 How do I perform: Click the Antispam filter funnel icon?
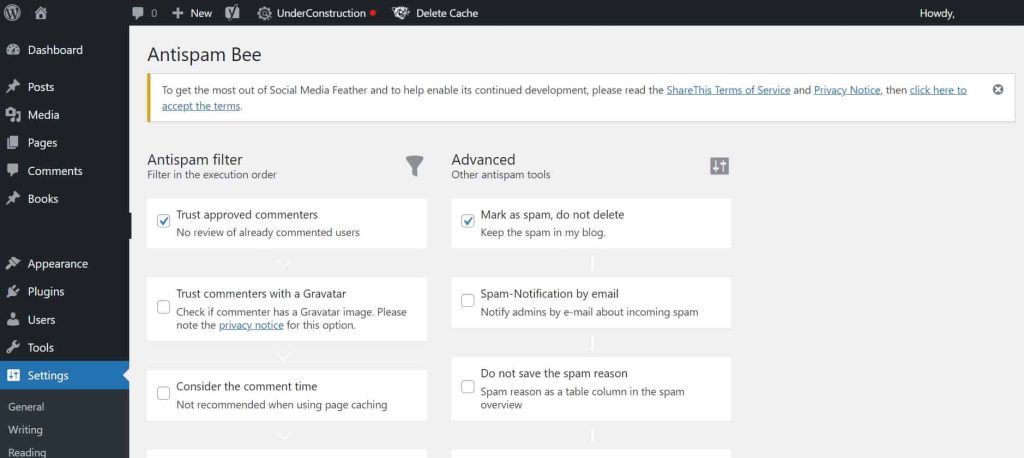click(415, 166)
